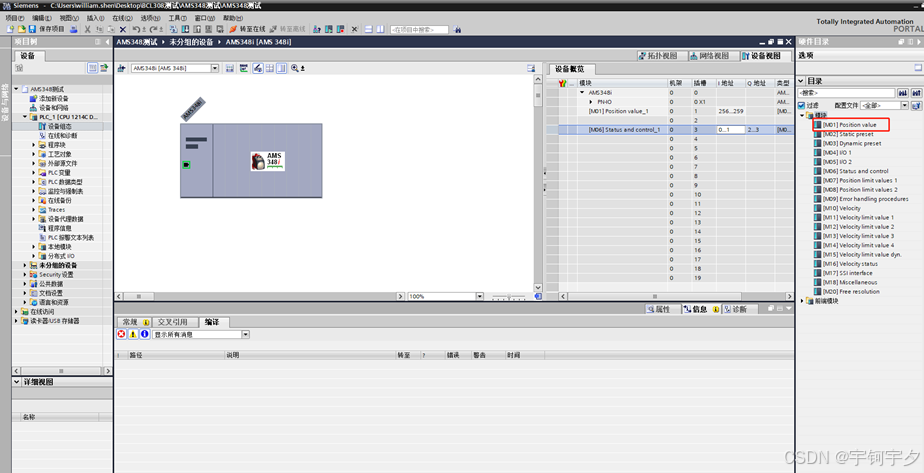Click the split editor horizontally icon
This screenshot has height=473, width=924.
pos(369,29)
